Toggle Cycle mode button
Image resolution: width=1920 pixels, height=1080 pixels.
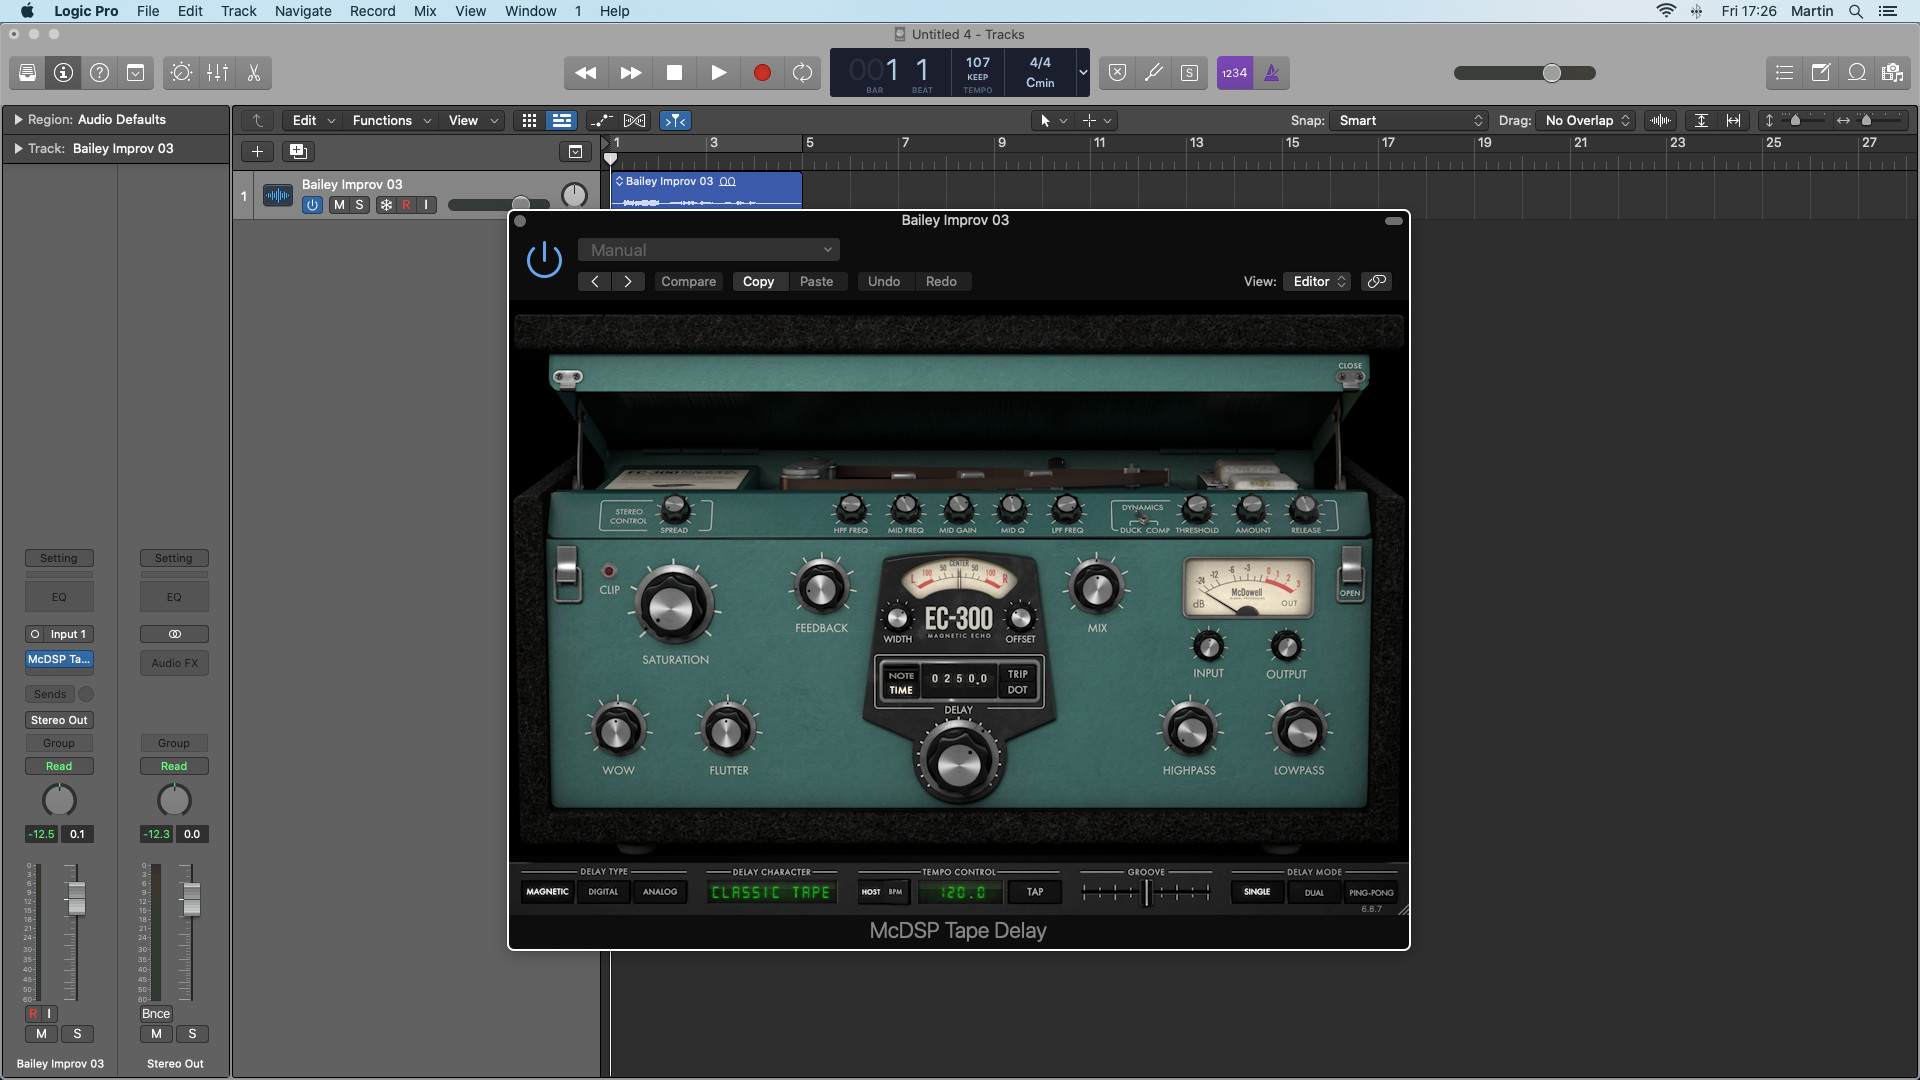pos(802,73)
